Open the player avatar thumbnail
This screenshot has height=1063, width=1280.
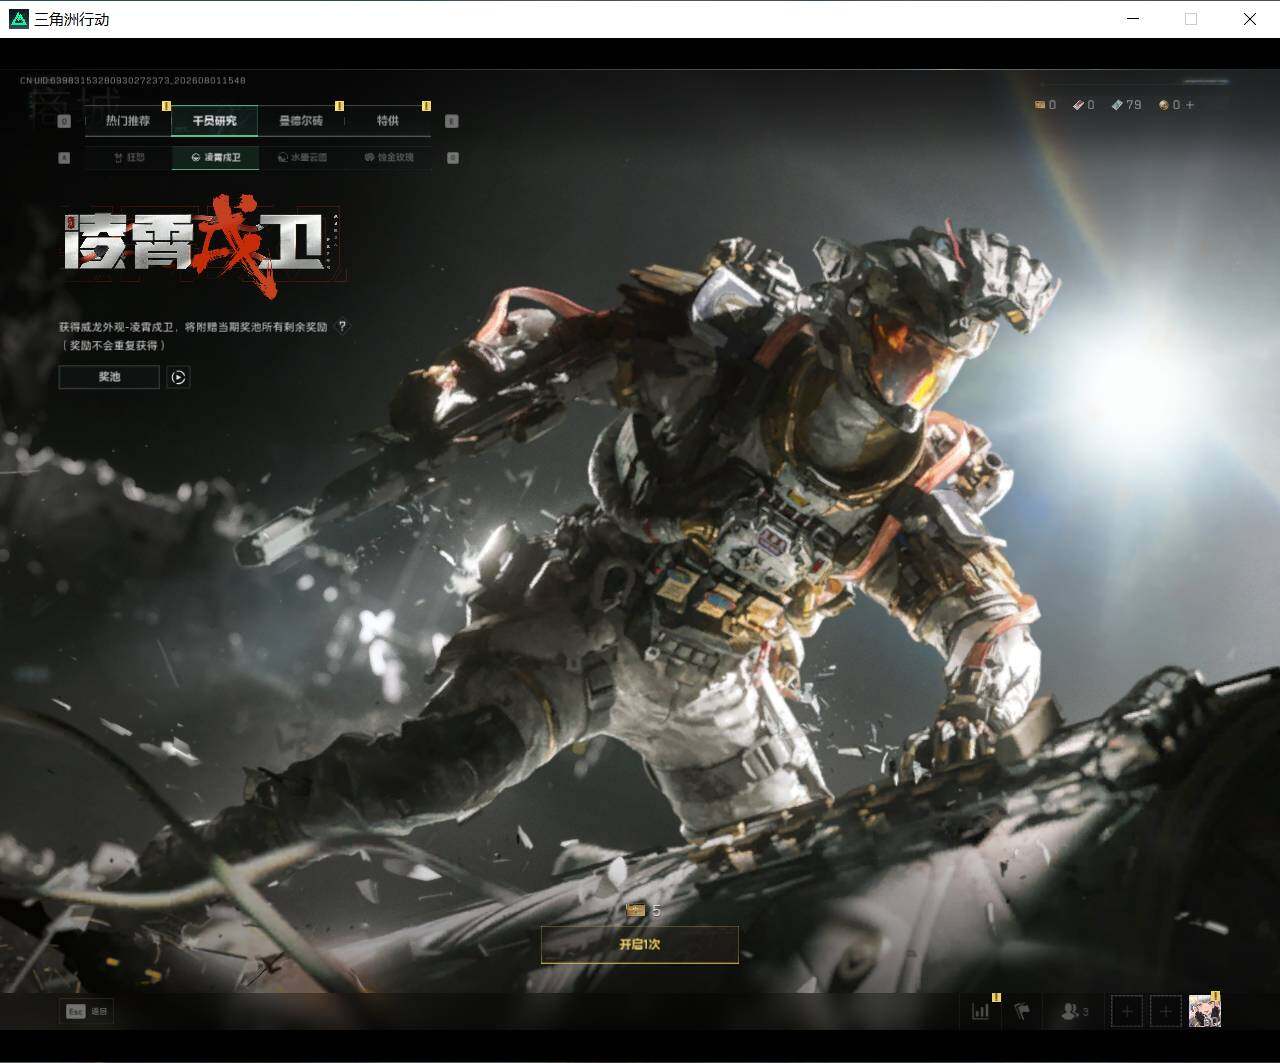click(1205, 1011)
